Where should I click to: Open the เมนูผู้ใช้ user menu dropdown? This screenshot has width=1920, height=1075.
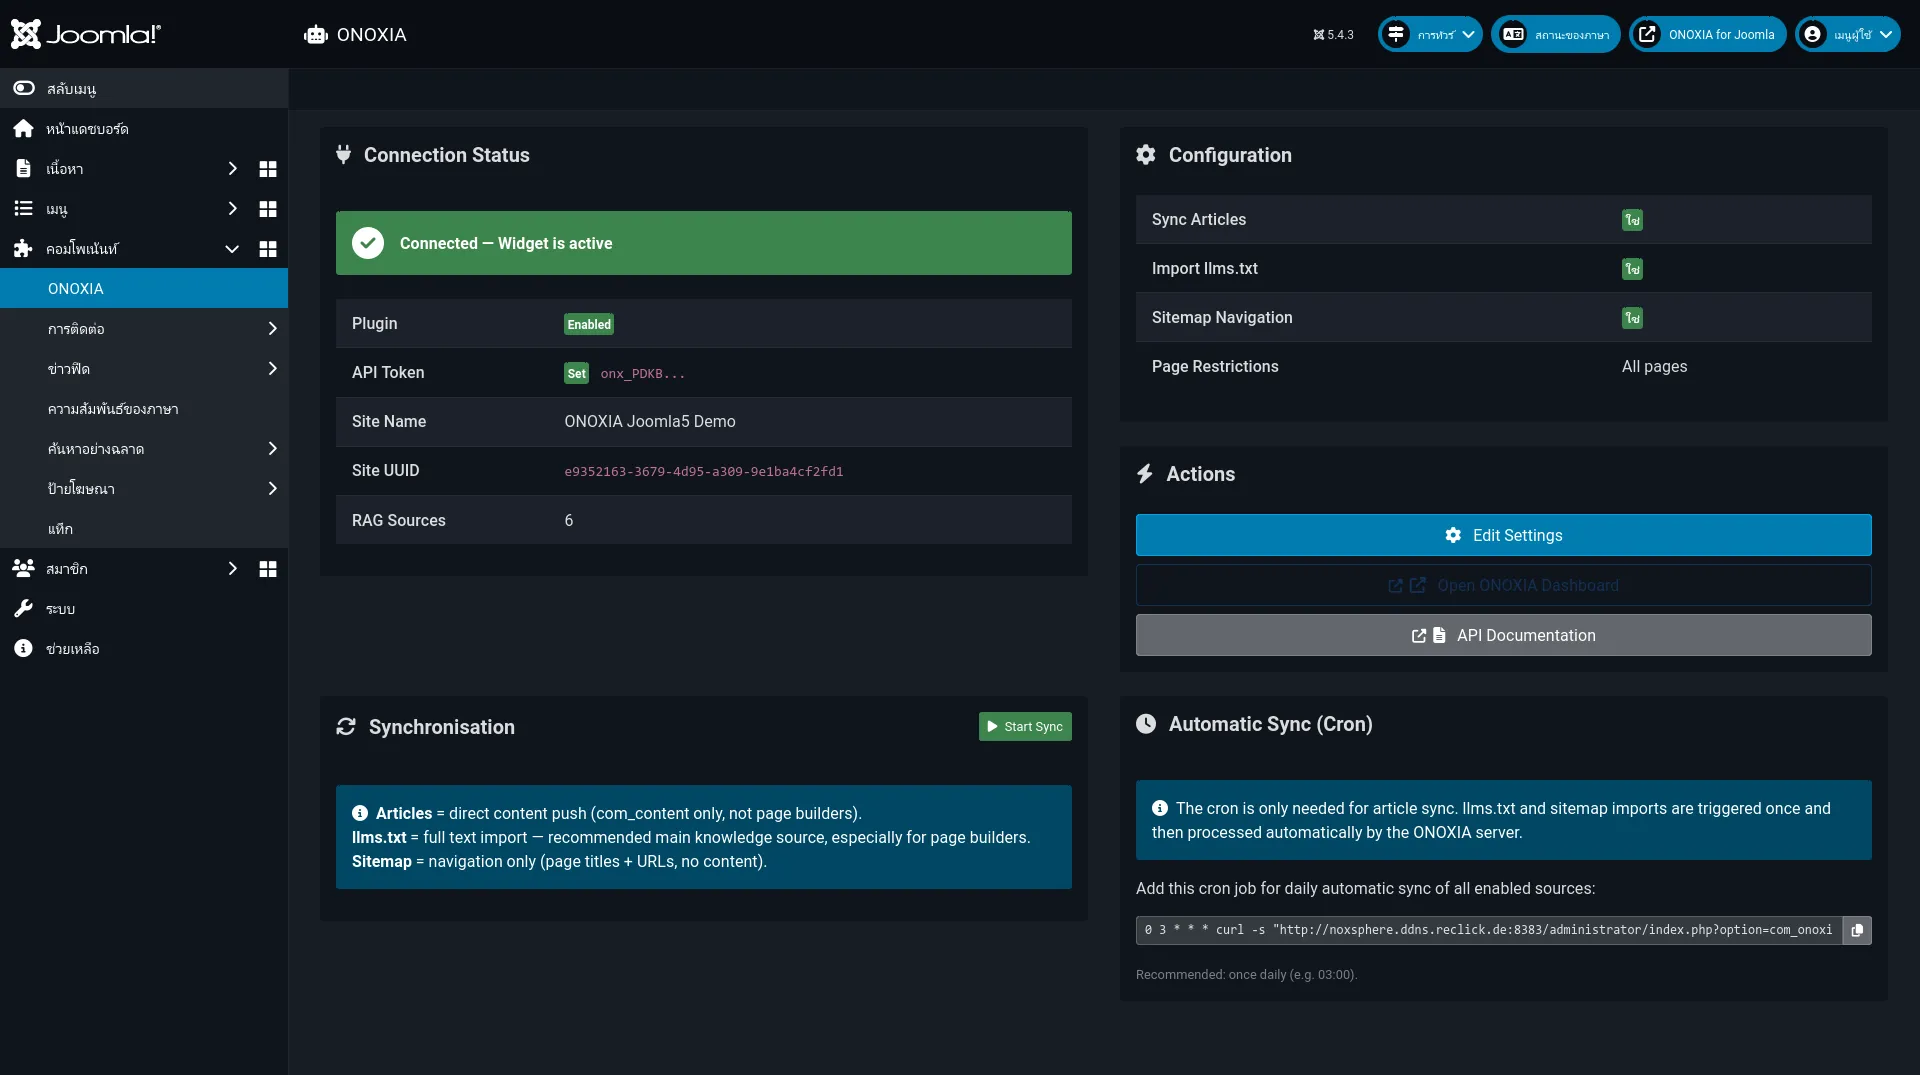tap(1848, 34)
